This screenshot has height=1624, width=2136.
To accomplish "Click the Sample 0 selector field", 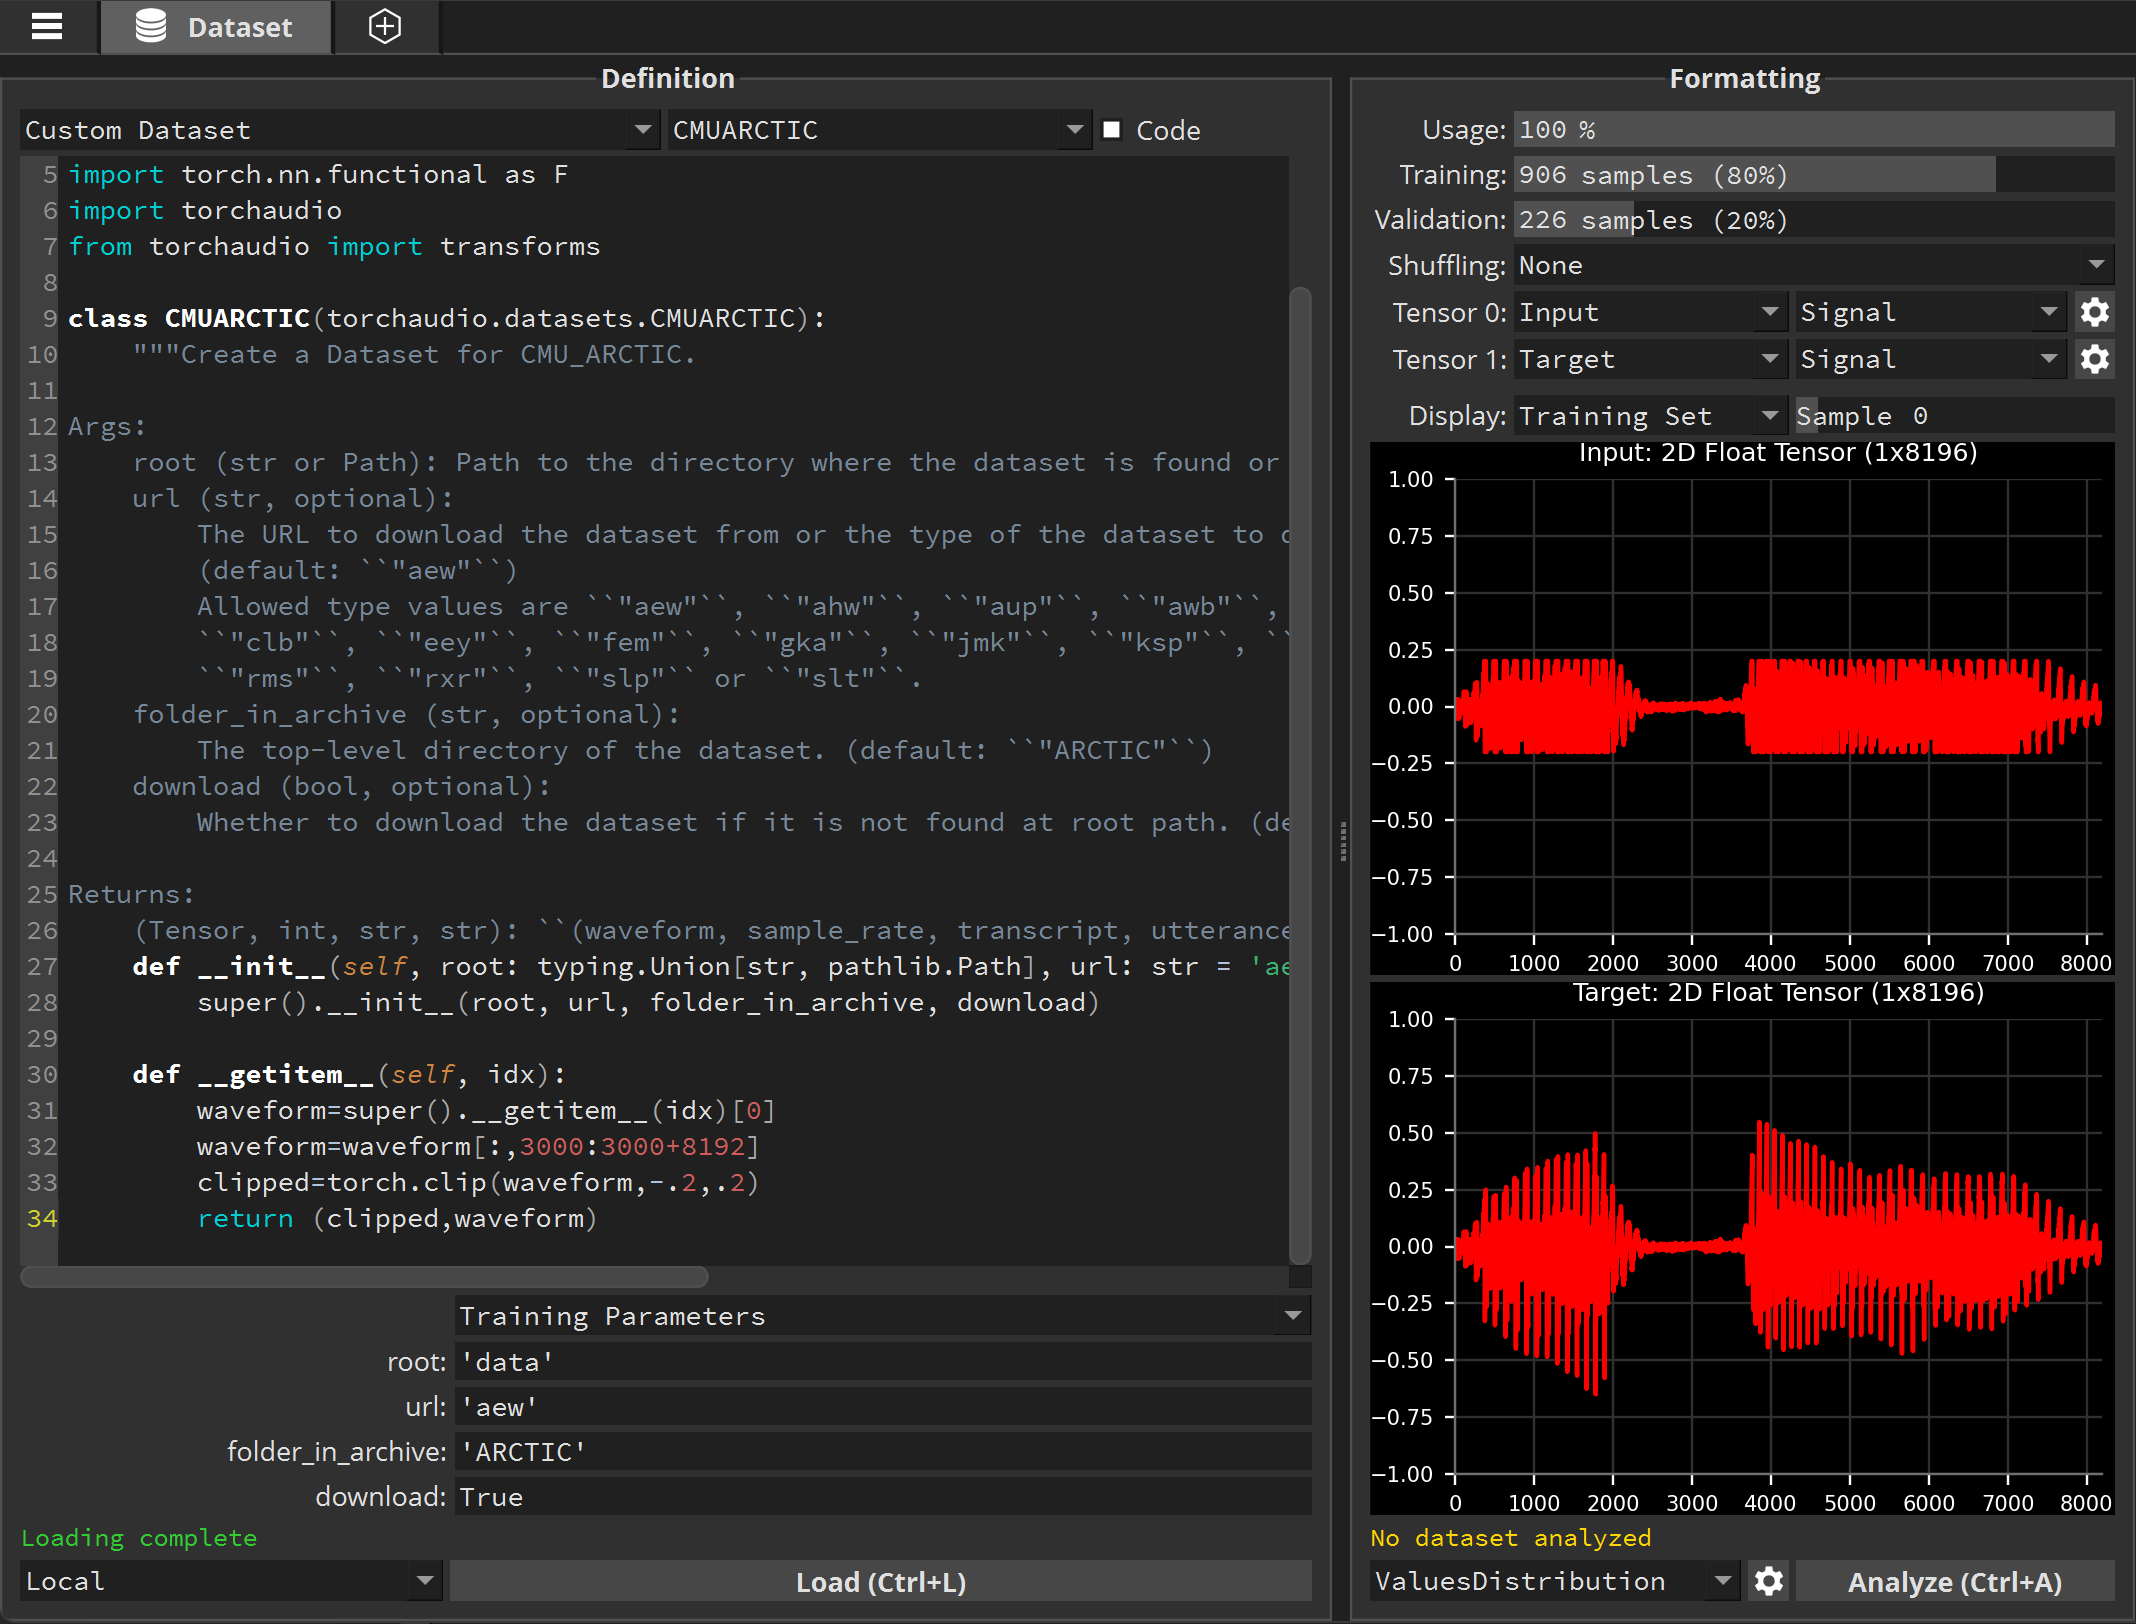I will (x=1954, y=415).
